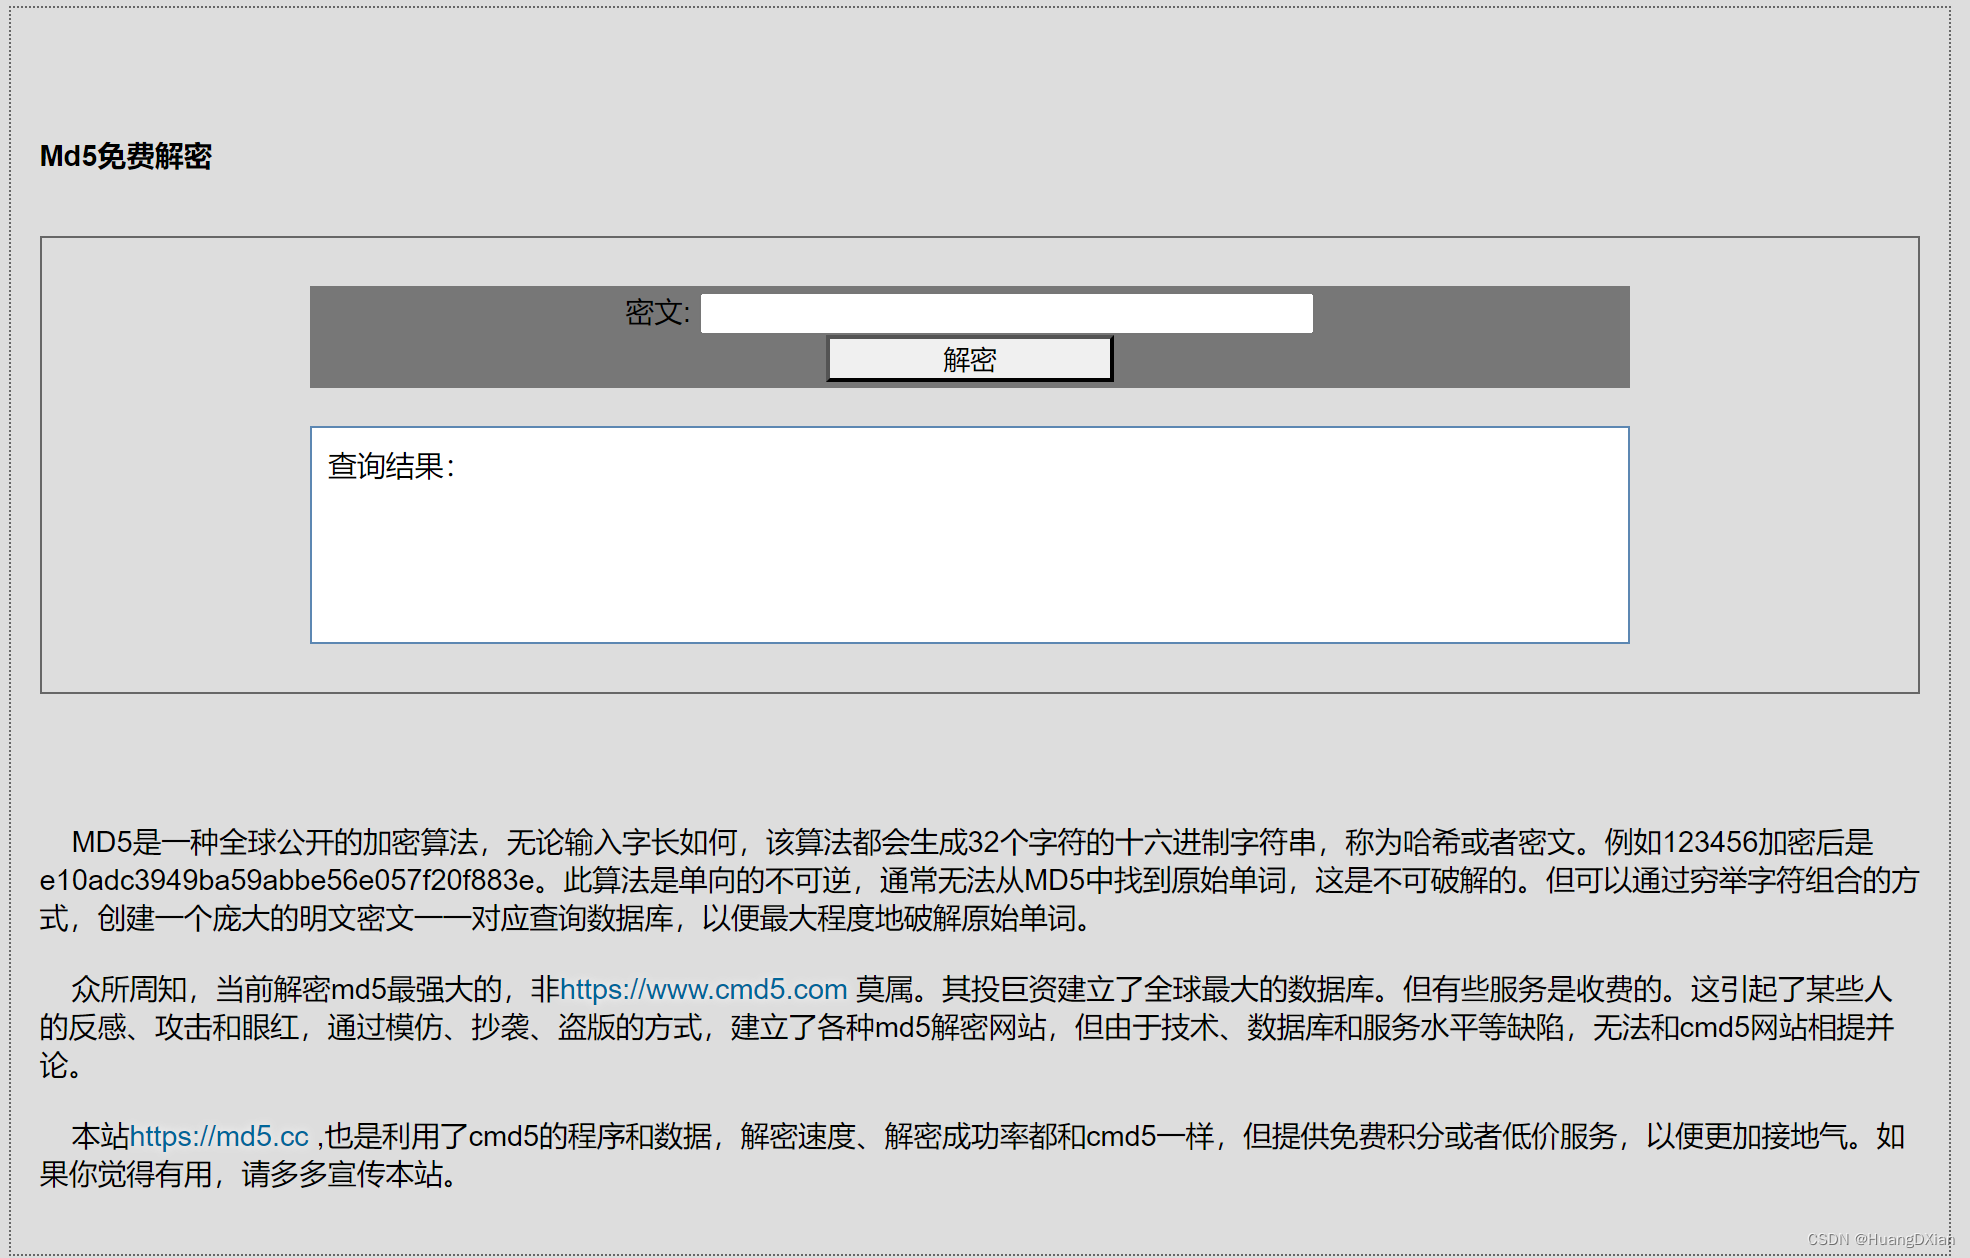Select the 密文 label text
The height and width of the screenshot is (1258, 1970).
pos(655,313)
